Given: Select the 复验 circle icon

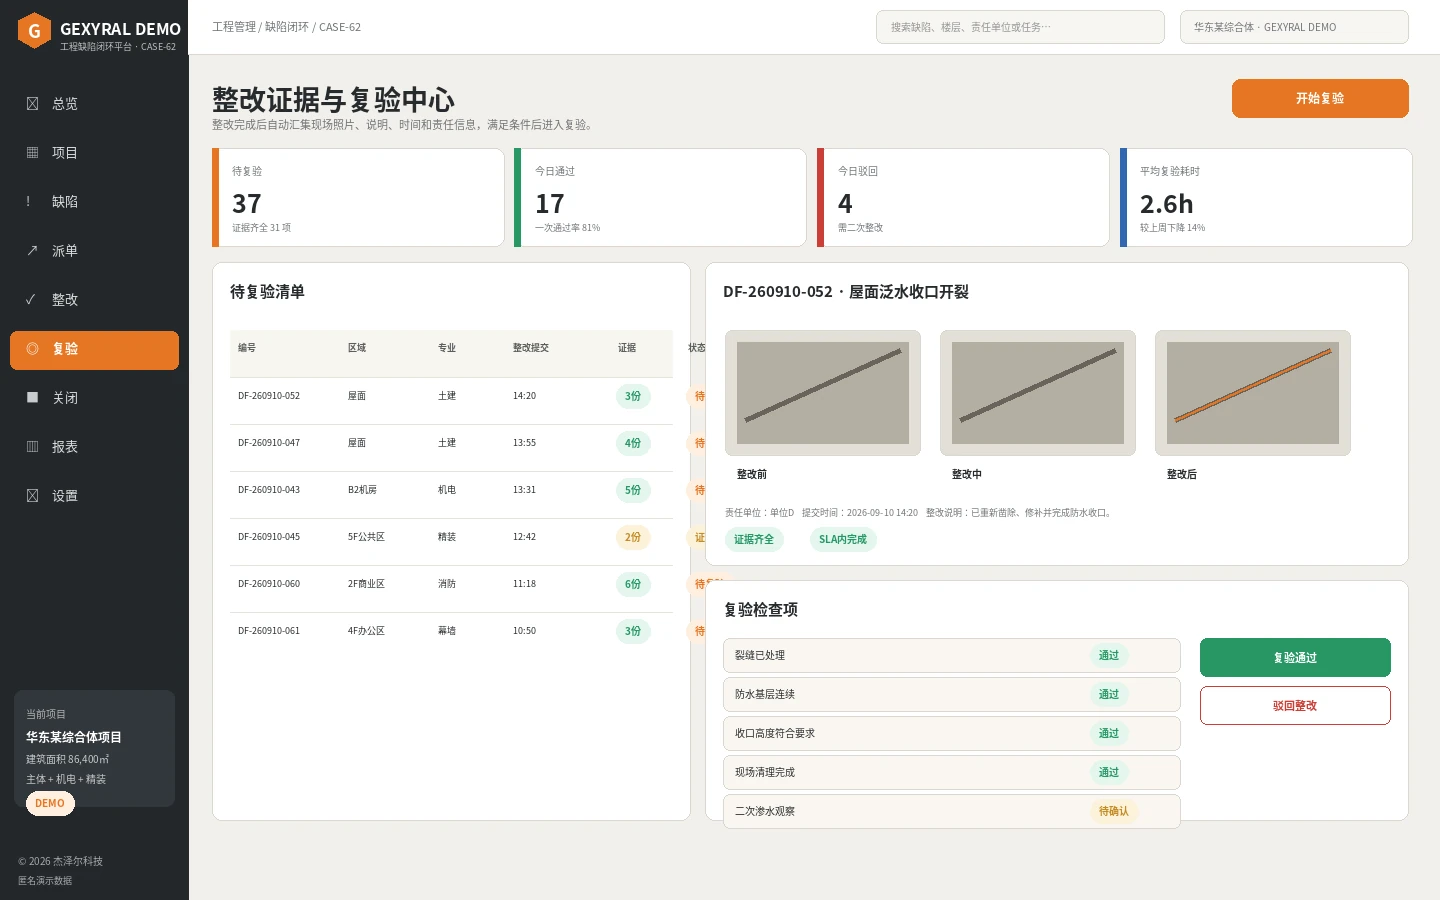Looking at the screenshot, I should (x=32, y=348).
